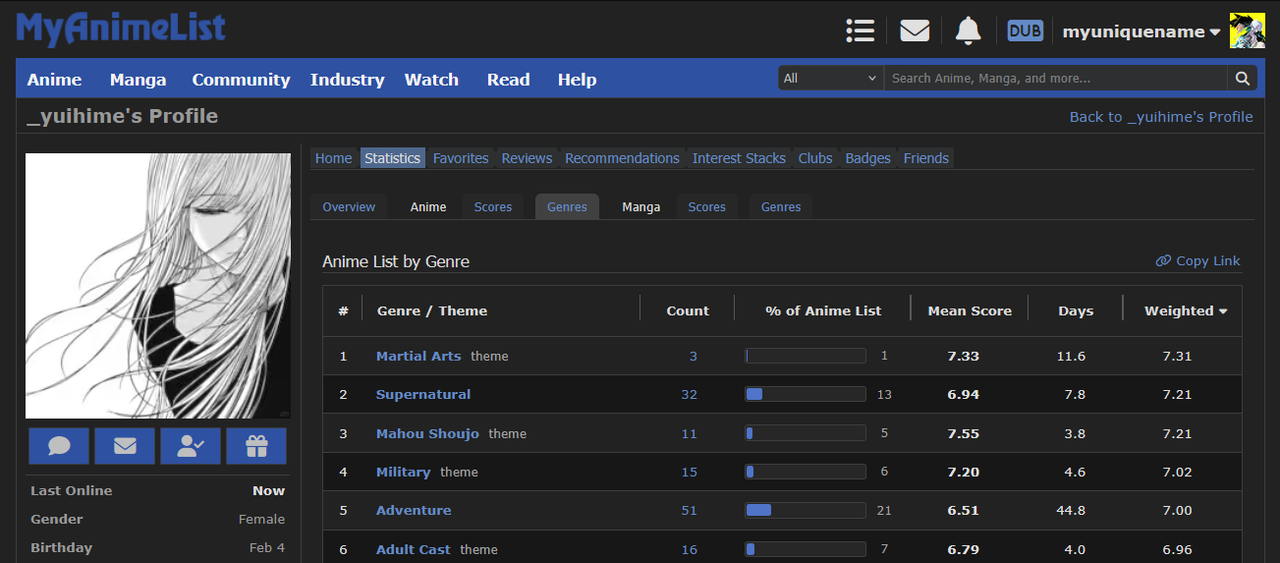The width and height of the screenshot is (1280, 563).
Task: Click the Martial Arts percentage bar
Action: pos(806,356)
